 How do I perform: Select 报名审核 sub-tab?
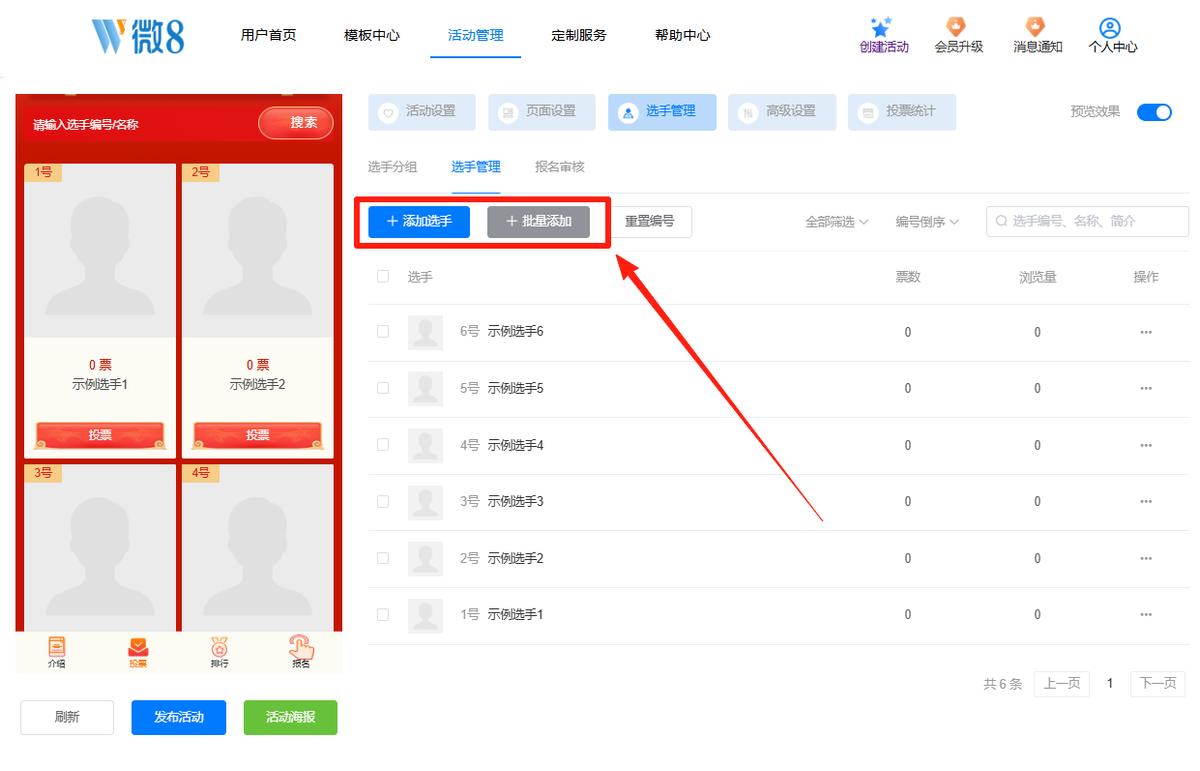pyautogui.click(x=560, y=167)
